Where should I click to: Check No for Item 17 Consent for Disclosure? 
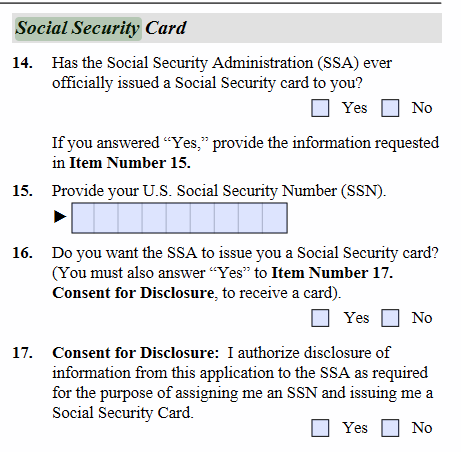(390, 428)
